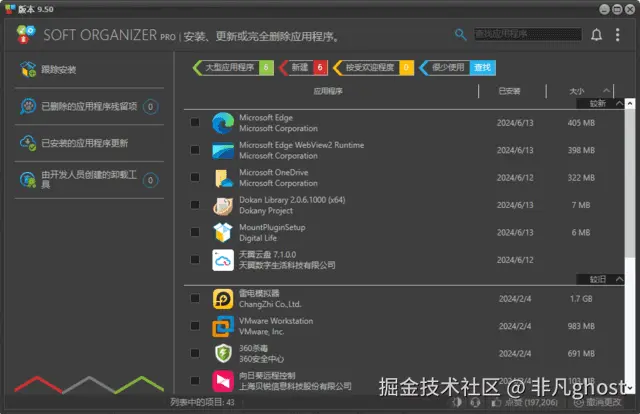The height and width of the screenshot is (414, 640).
Task: Click the Dokany Project publisher text
Action: [266, 211]
